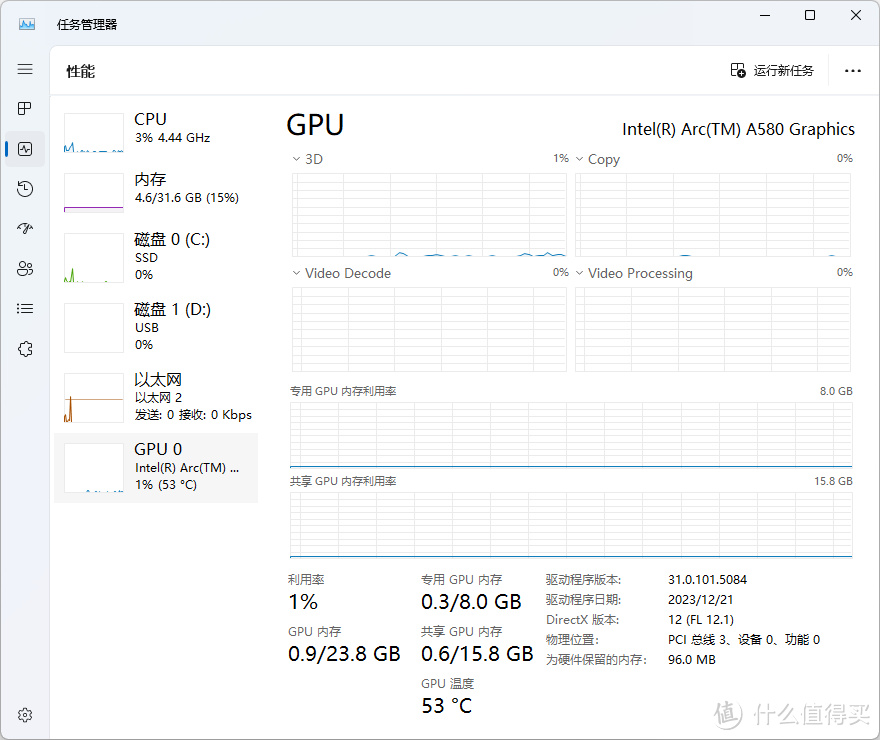
Task: Click the Copy engine usage graph
Action: [713, 215]
